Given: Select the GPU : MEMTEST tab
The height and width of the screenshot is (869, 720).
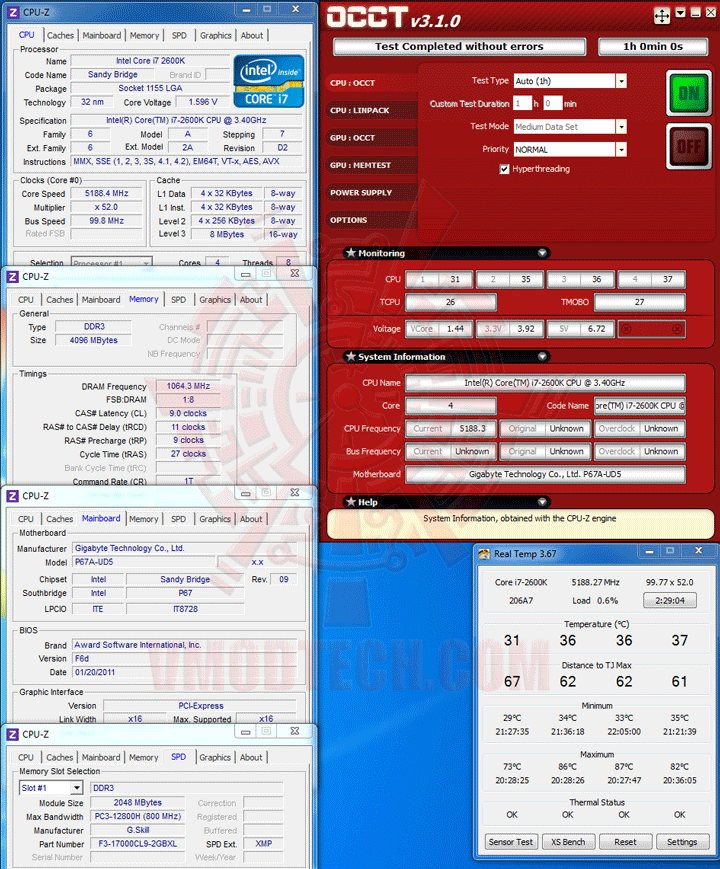Looking at the screenshot, I should click(x=370, y=165).
